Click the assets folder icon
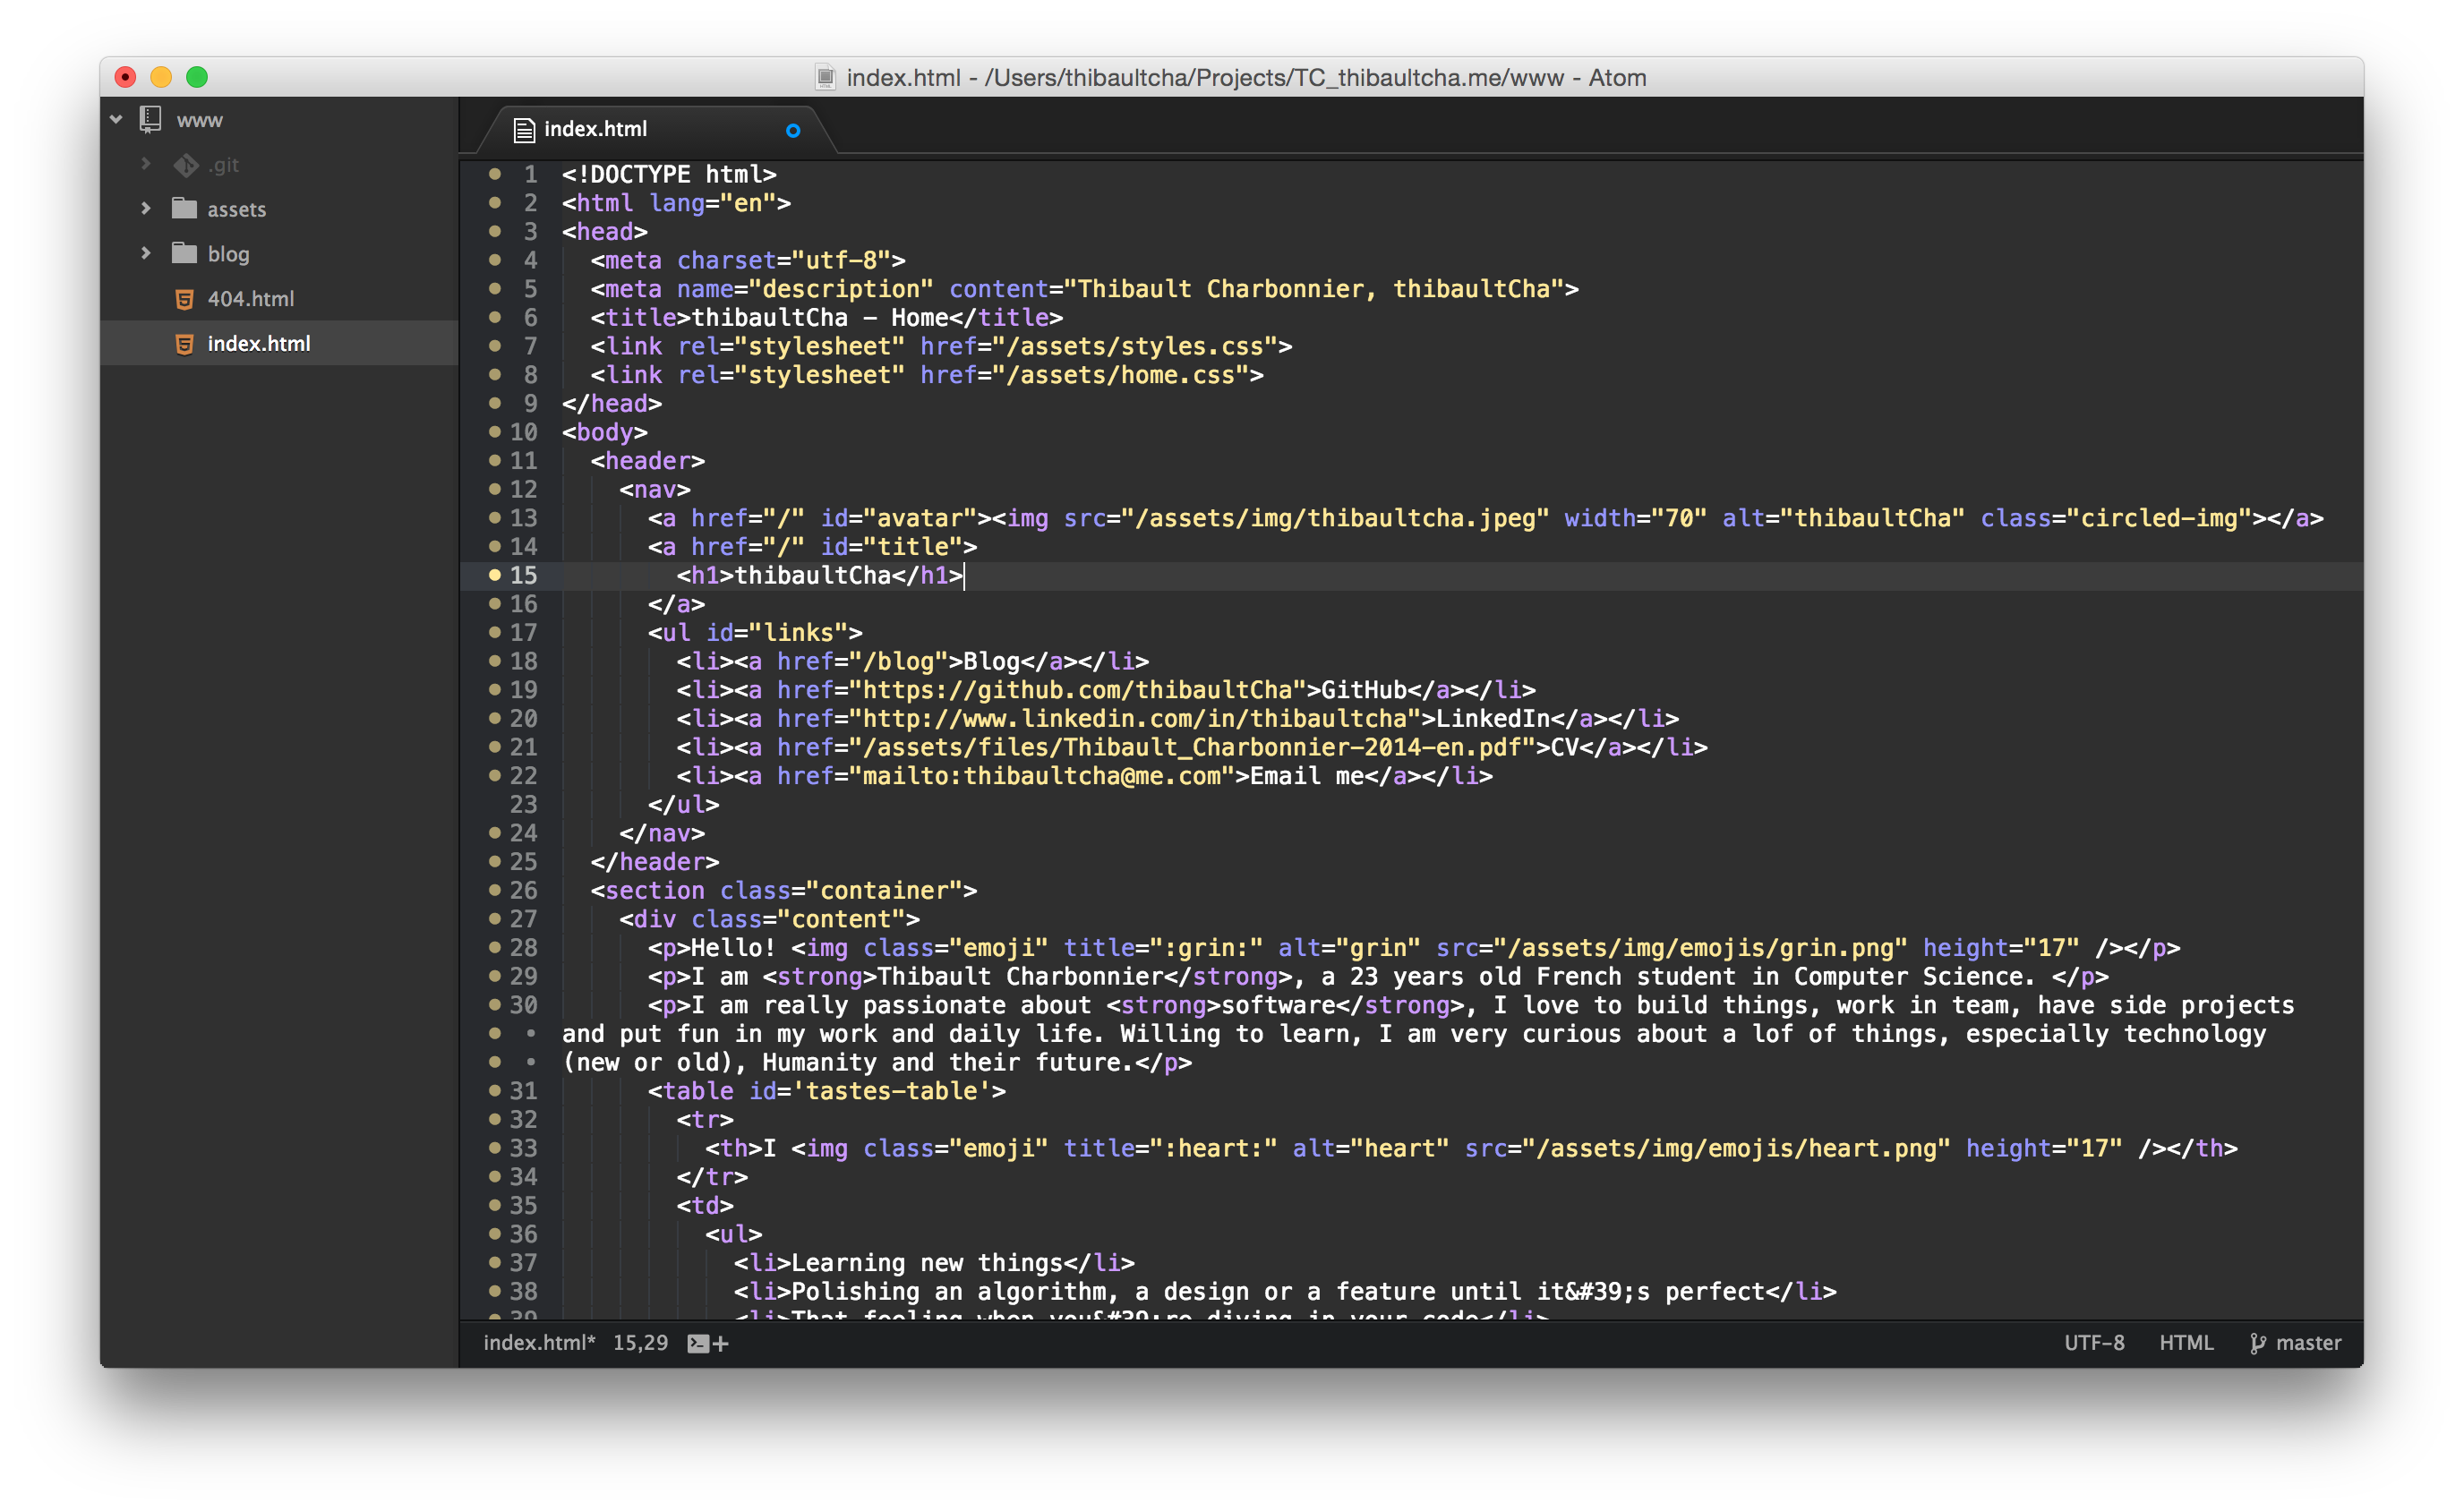Screen dimensions: 2464x1511 [184, 208]
